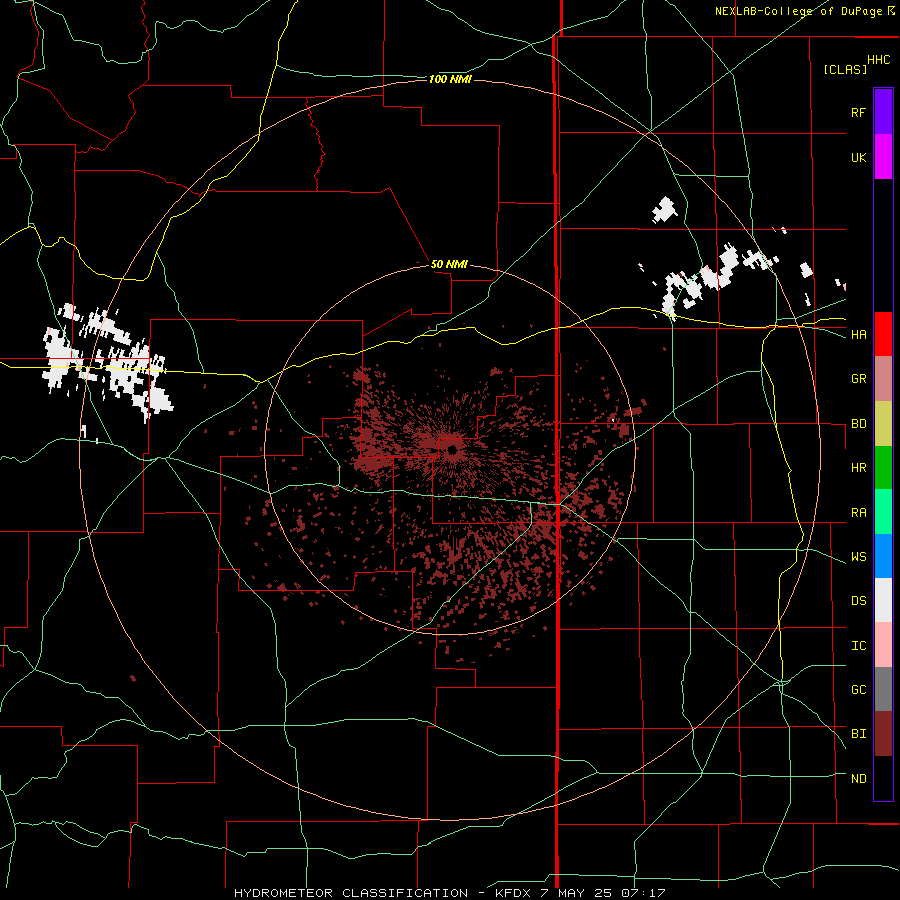Click the large dry snow echo at left

click(109, 363)
